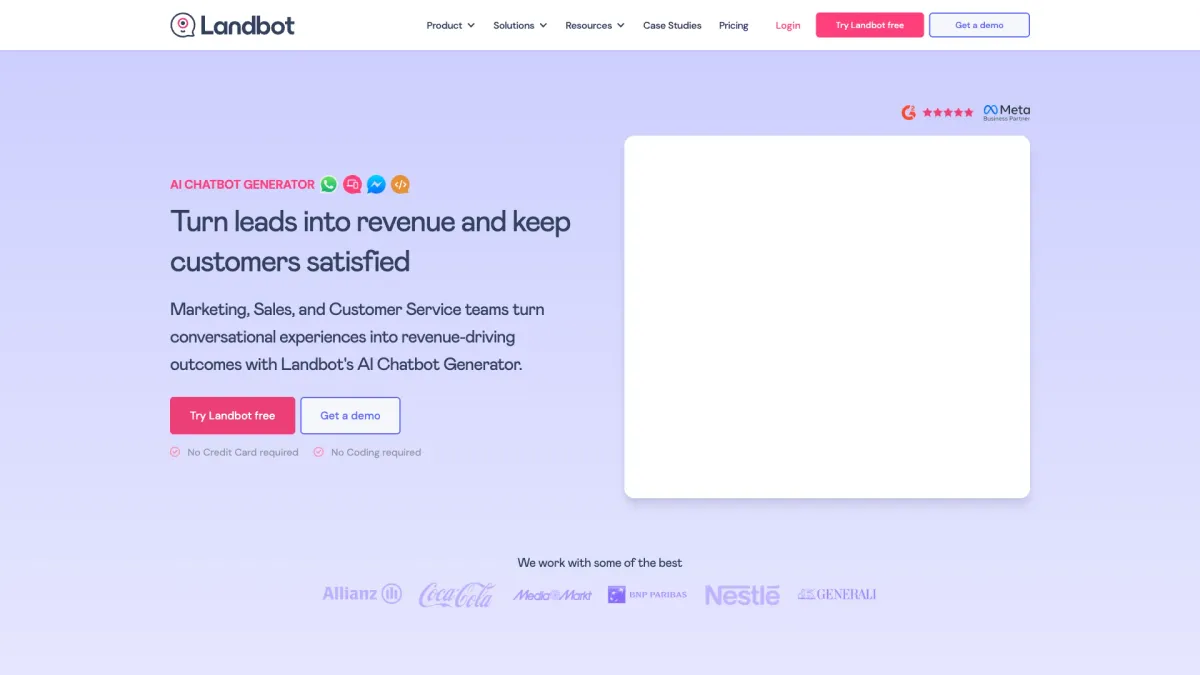Image resolution: width=1200 pixels, height=675 pixels.
Task: Select the Messenger channel icon
Action: [376, 184]
